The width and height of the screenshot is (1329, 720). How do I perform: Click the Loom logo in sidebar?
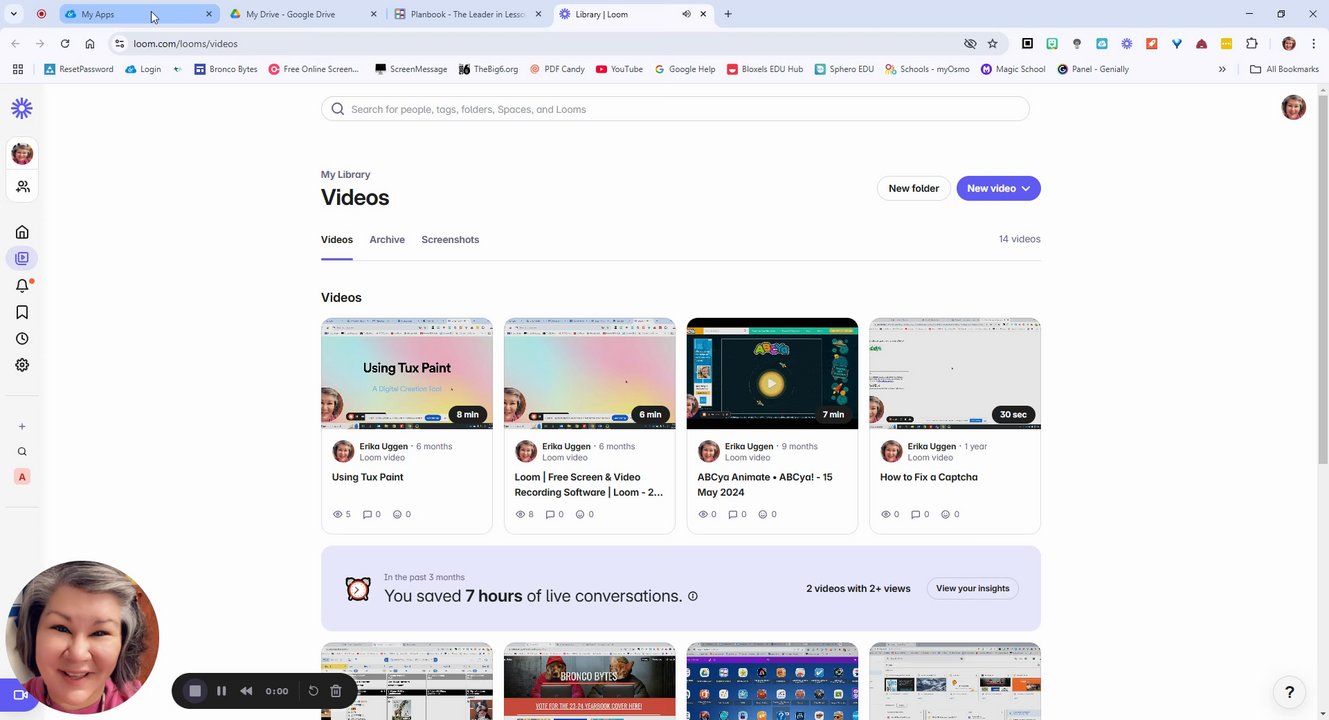pos(22,108)
